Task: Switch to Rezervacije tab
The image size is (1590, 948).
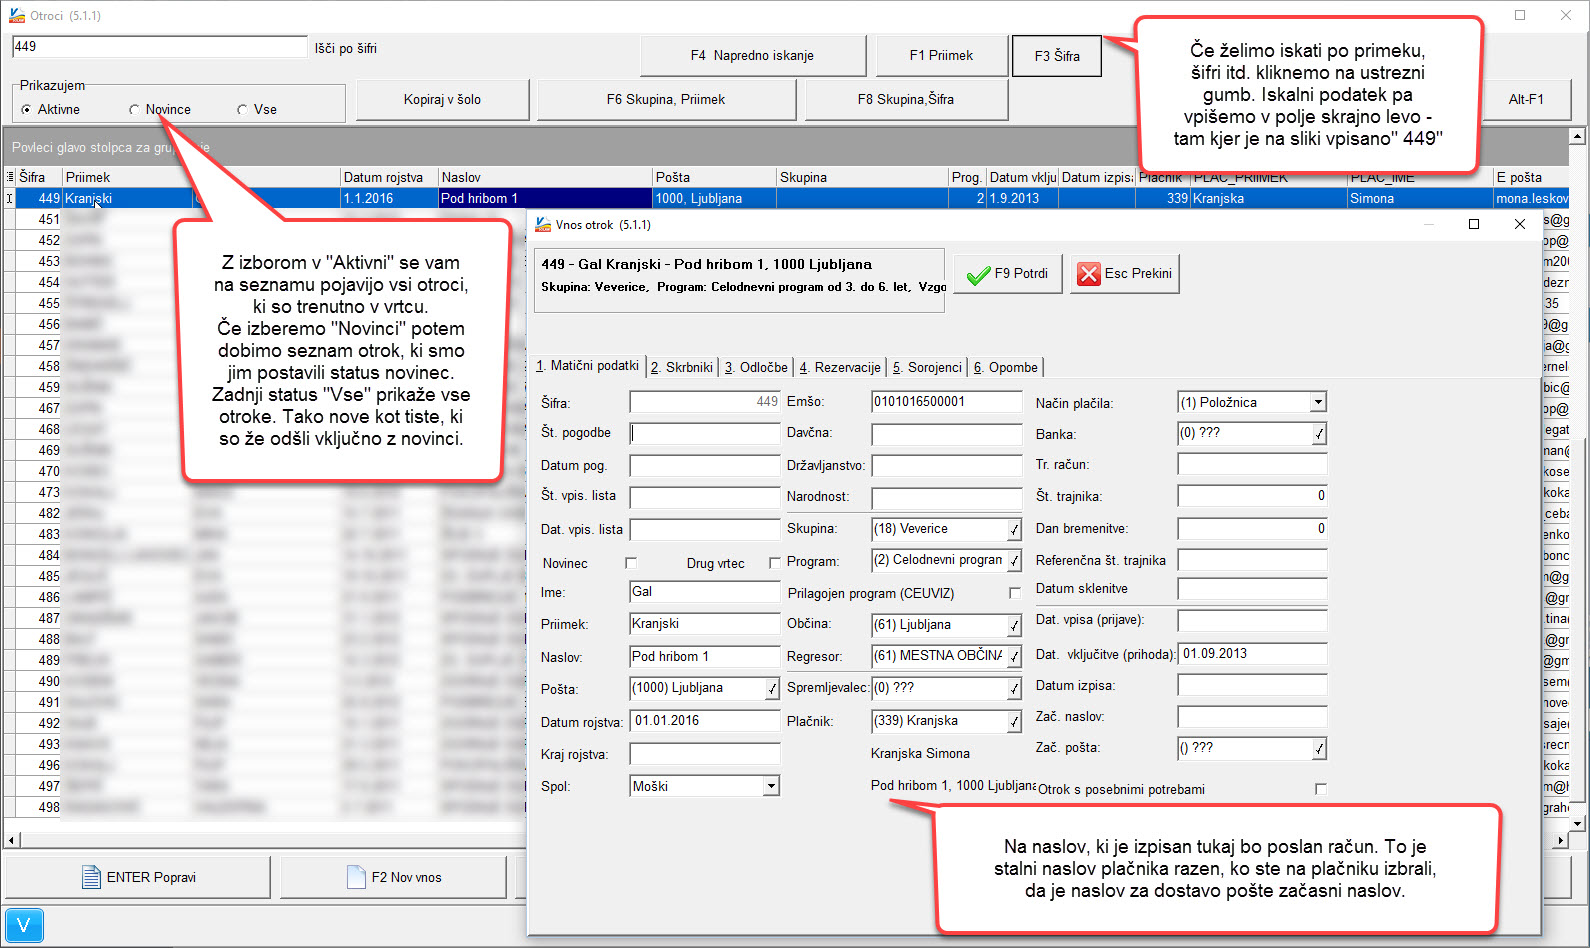Action: tap(840, 367)
